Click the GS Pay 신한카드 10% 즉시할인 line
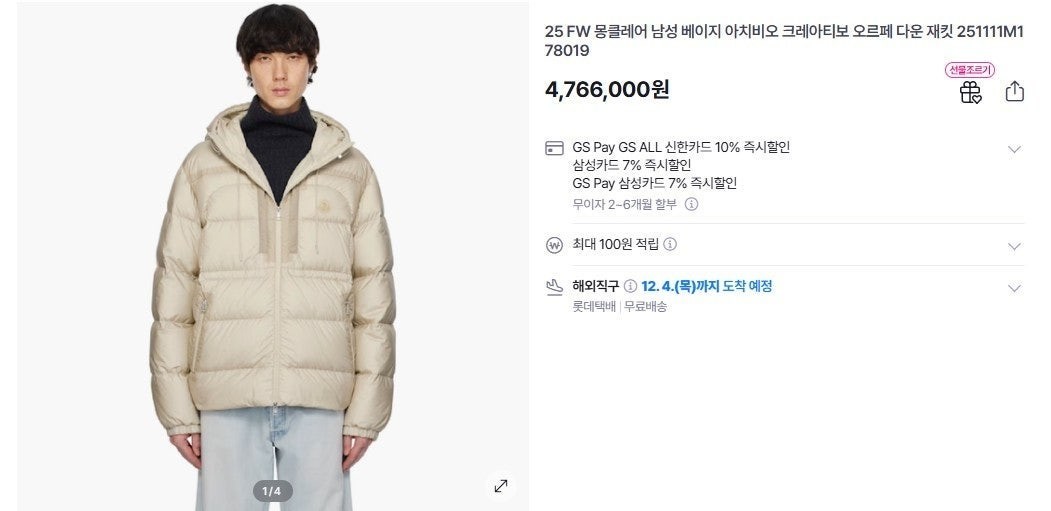This screenshot has width=1051, height=511. 681,148
